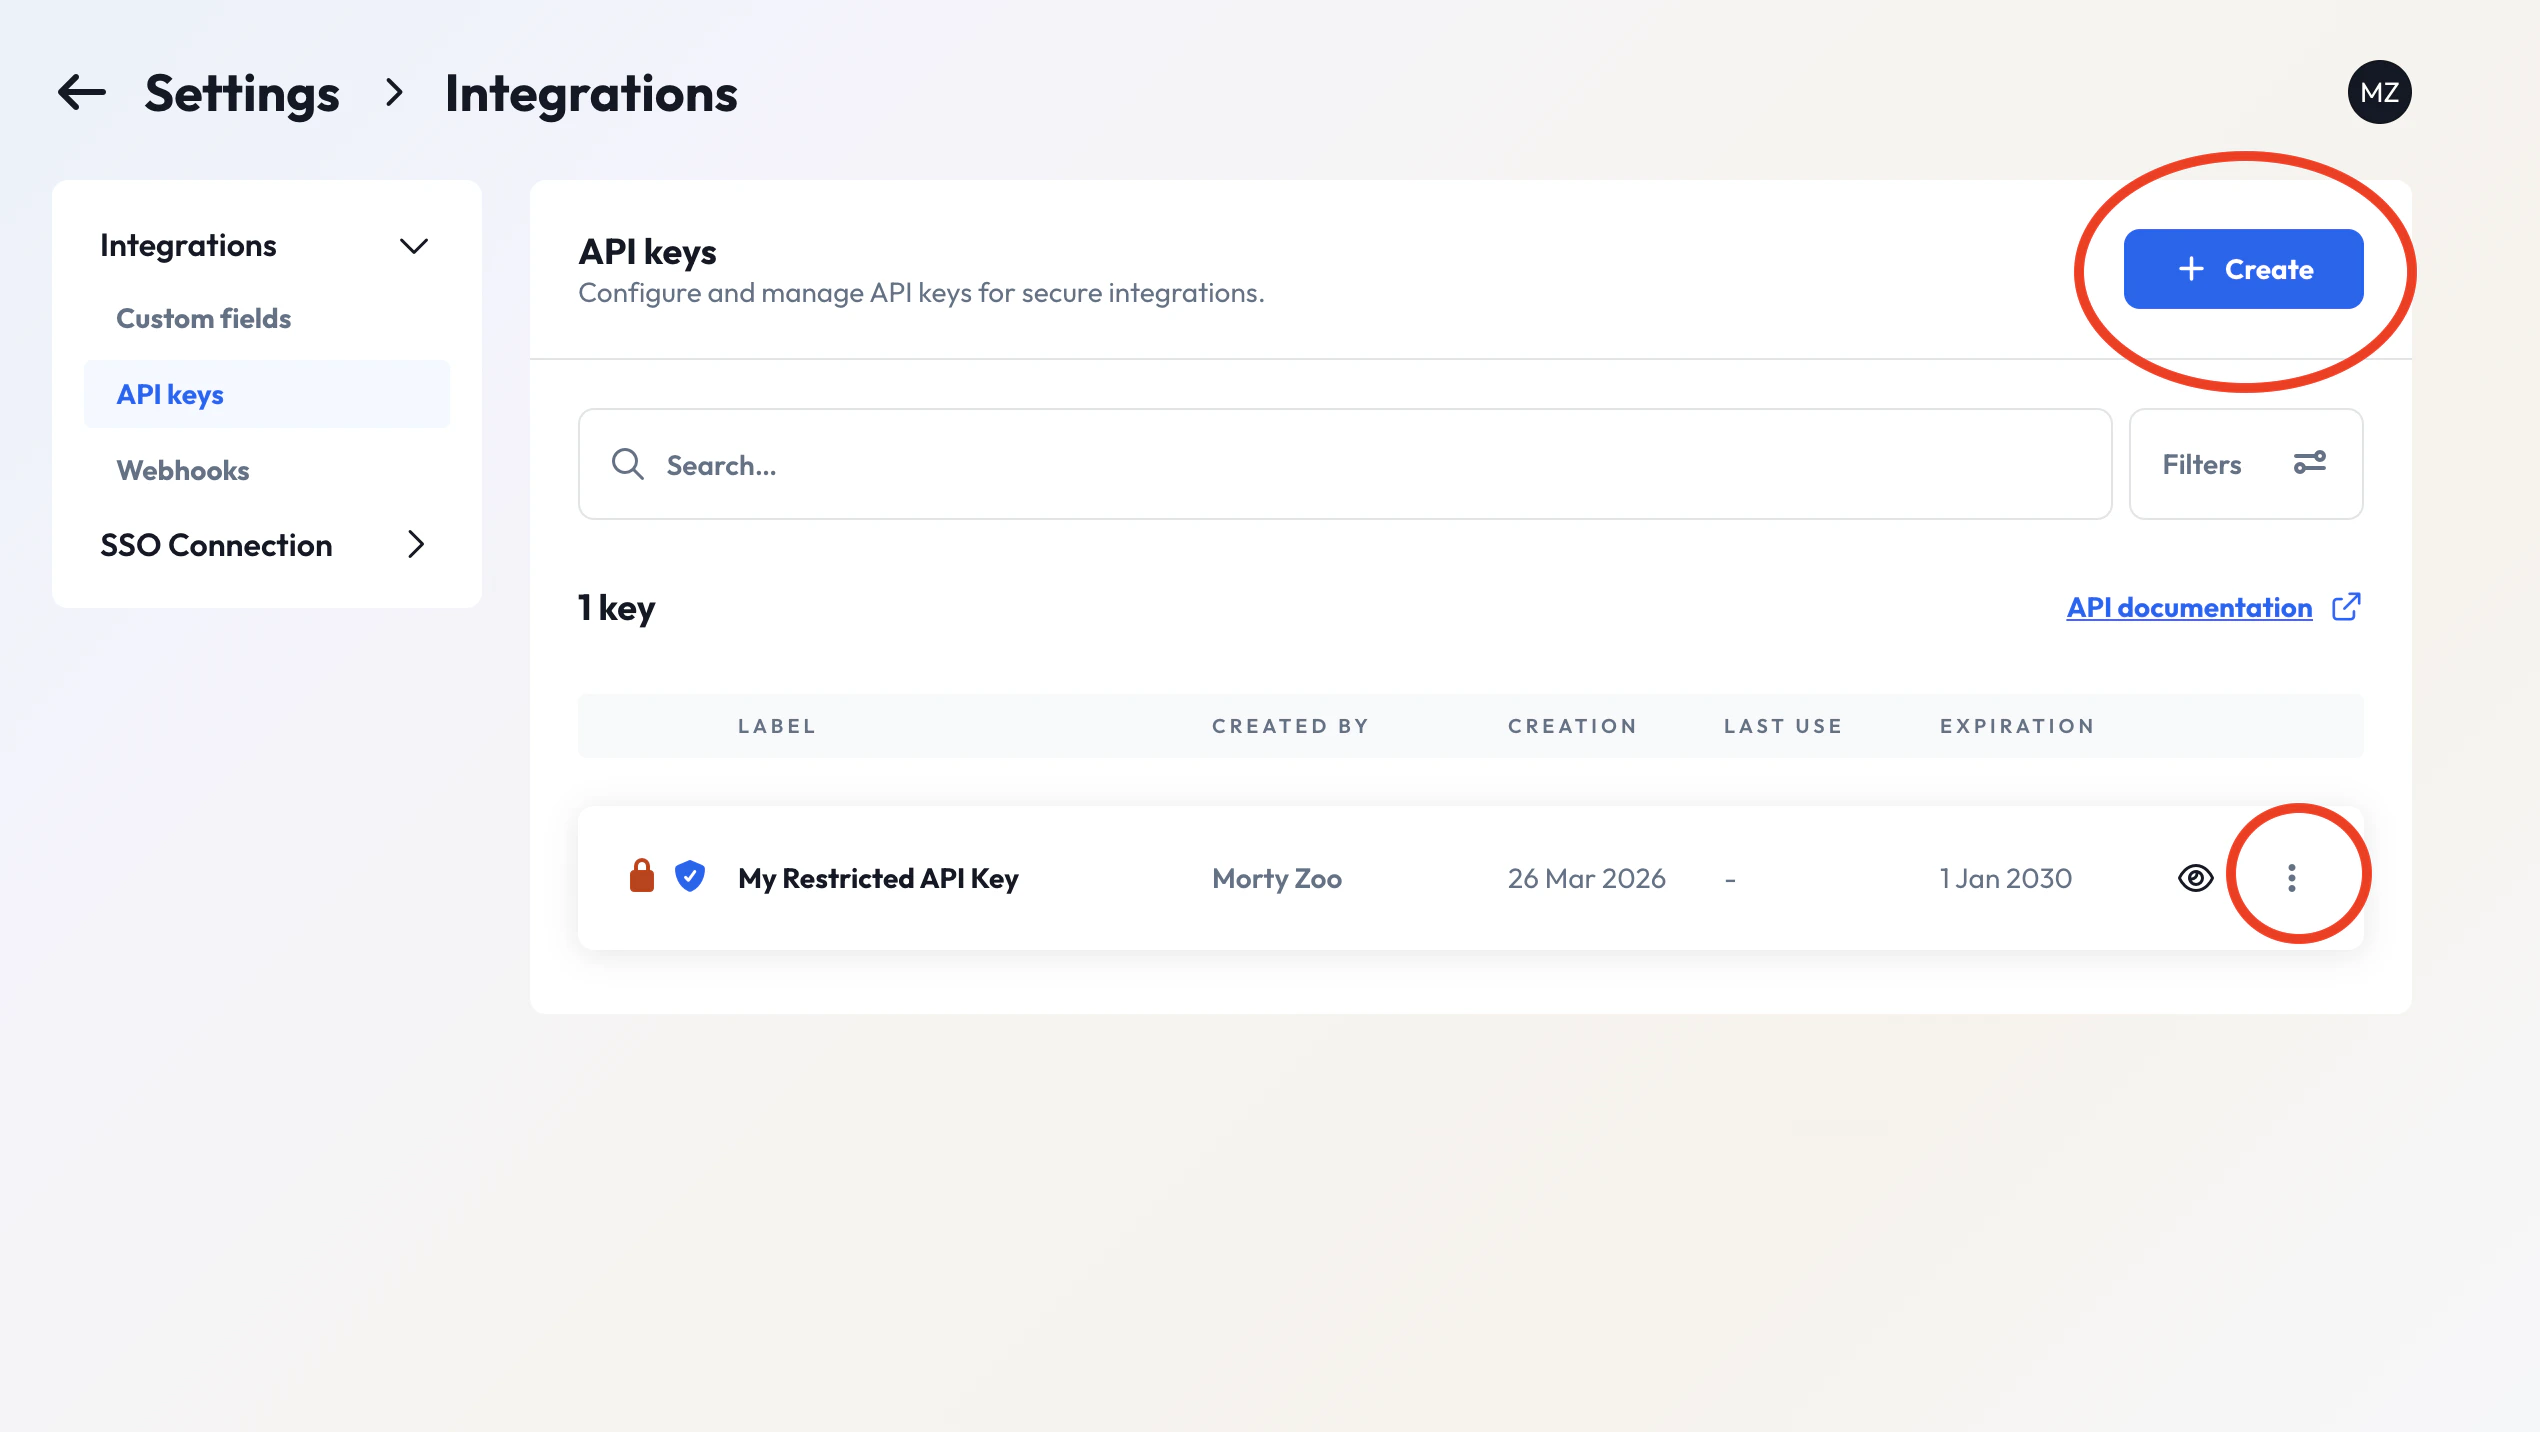Click the back arrow beside Settings
Viewport: 2540px width, 1432px height.
tap(82, 92)
